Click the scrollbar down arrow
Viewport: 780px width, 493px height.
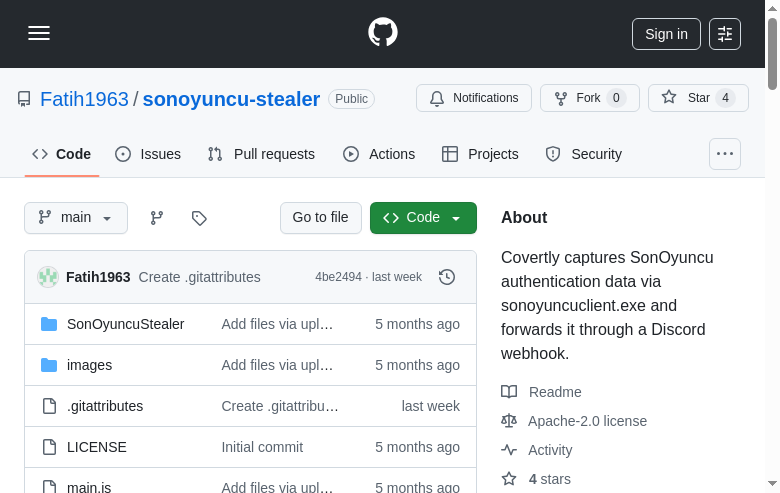(x=772, y=484)
